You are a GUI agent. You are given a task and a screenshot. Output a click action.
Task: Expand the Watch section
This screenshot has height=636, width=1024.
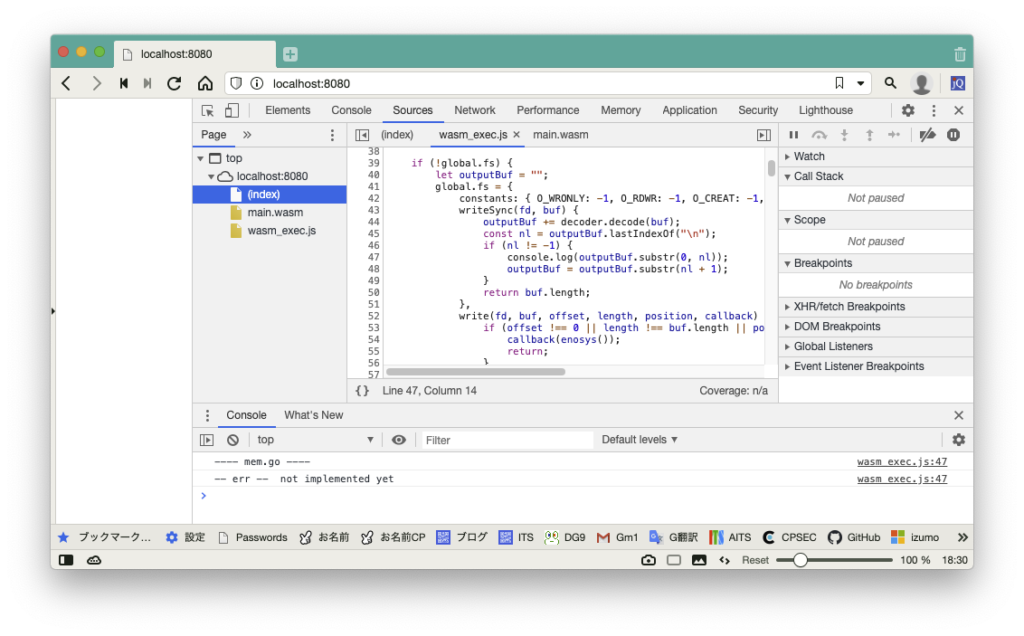click(809, 156)
